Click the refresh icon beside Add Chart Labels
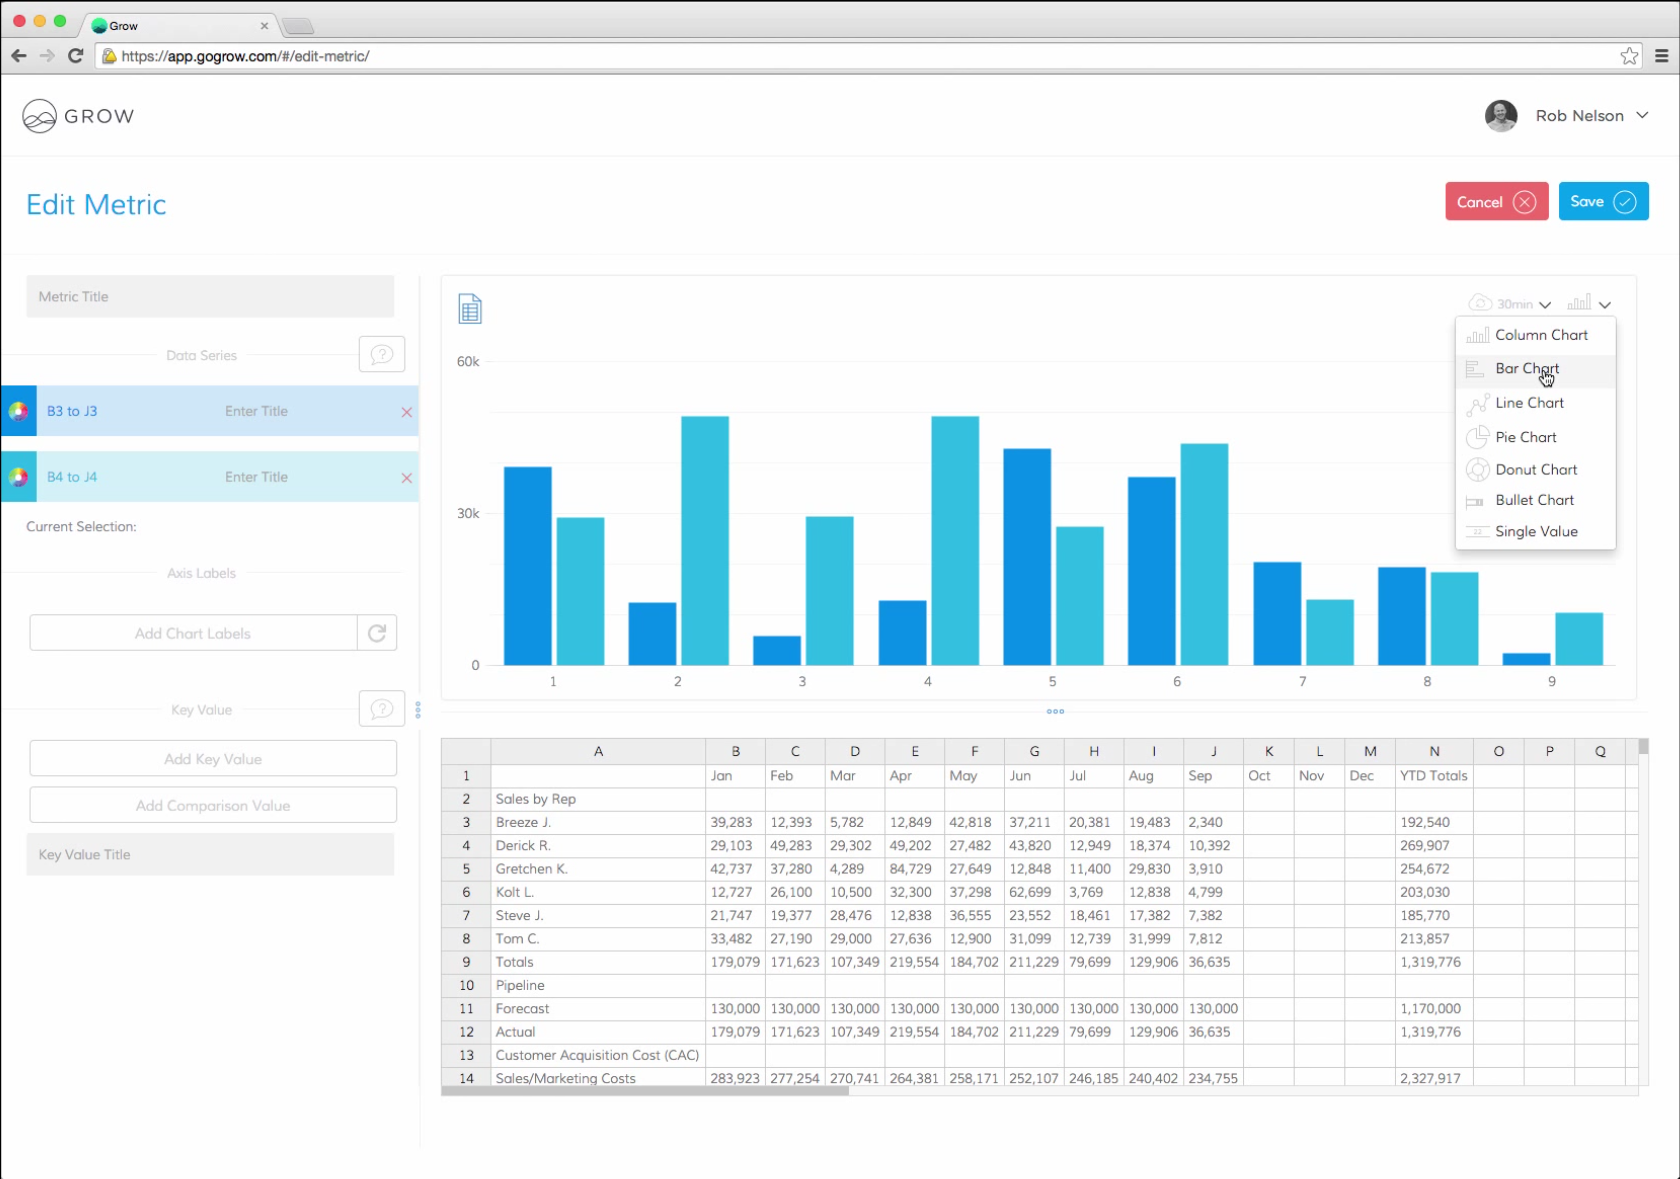1680x1179 pixels. tap(377, 633)
